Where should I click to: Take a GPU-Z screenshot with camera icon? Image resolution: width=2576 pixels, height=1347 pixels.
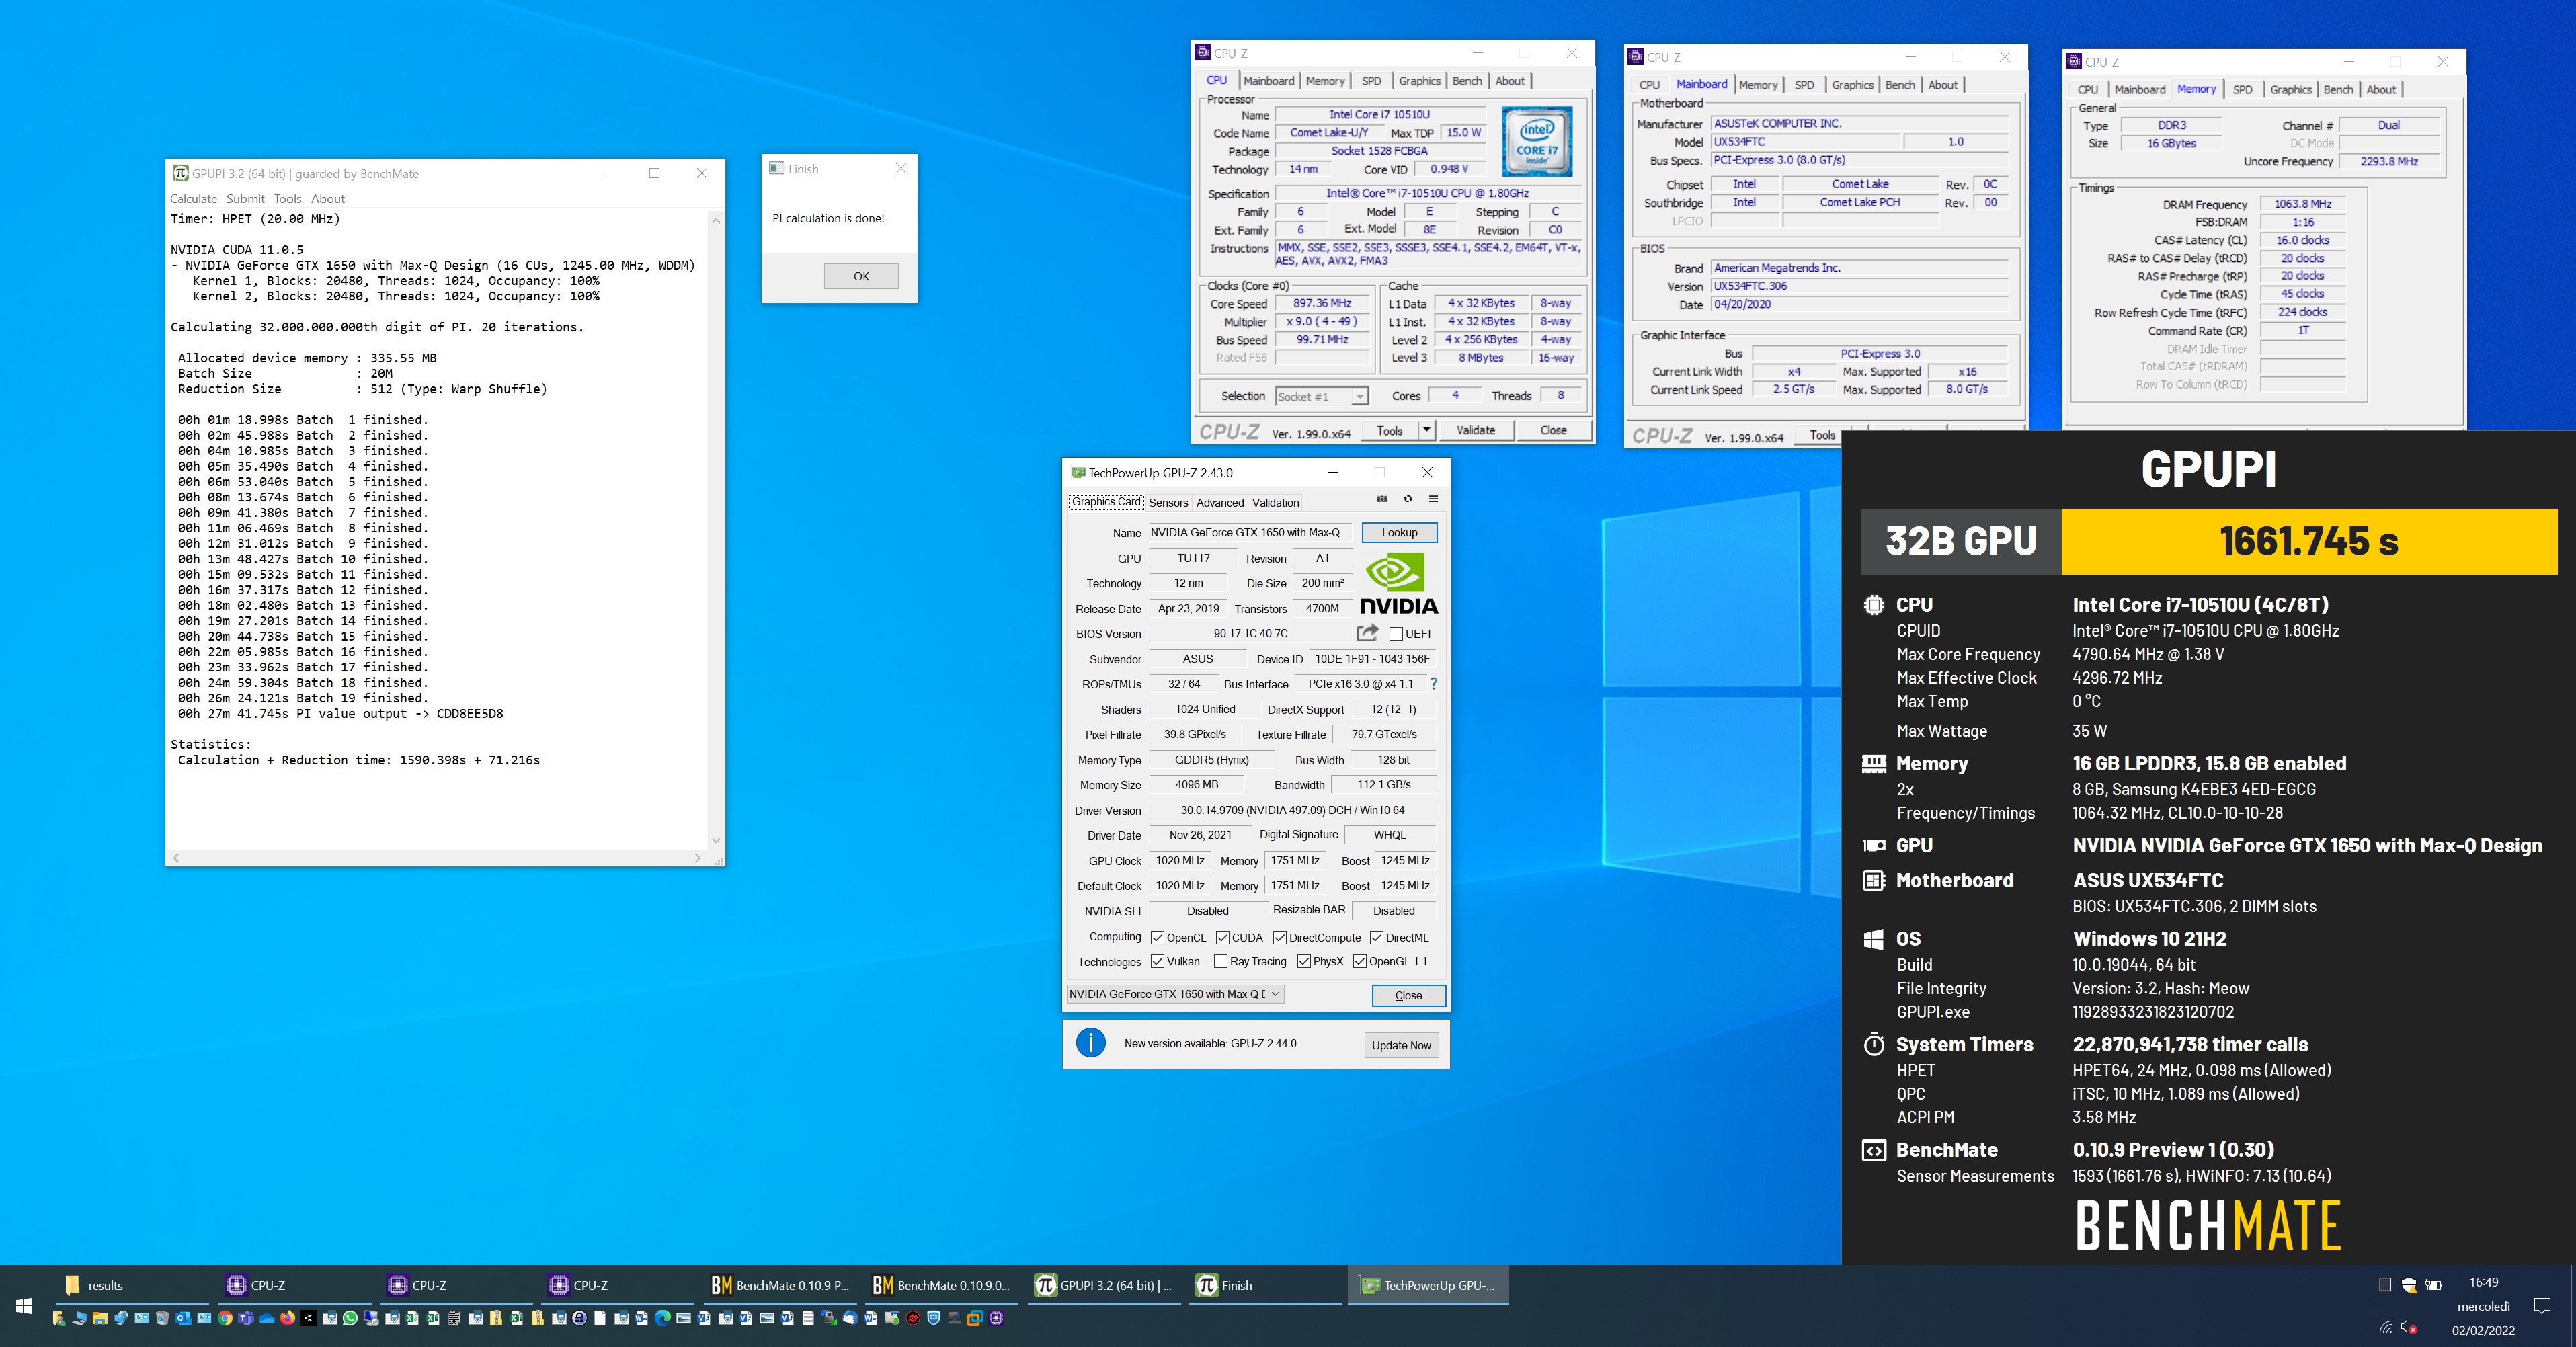tap(1382, 498)
